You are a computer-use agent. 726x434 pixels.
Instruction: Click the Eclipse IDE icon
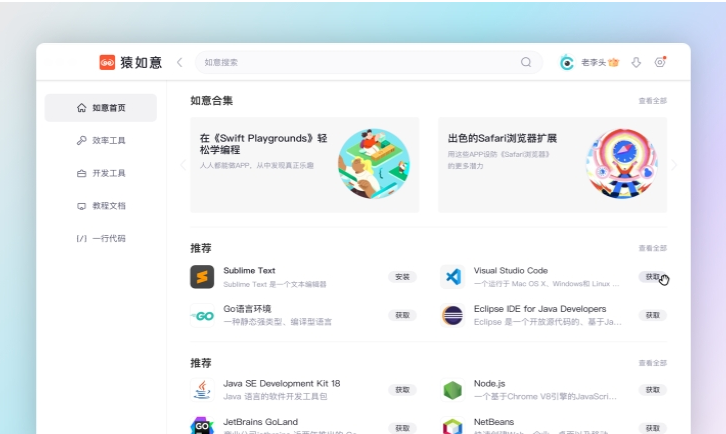(x=452, y=315)
